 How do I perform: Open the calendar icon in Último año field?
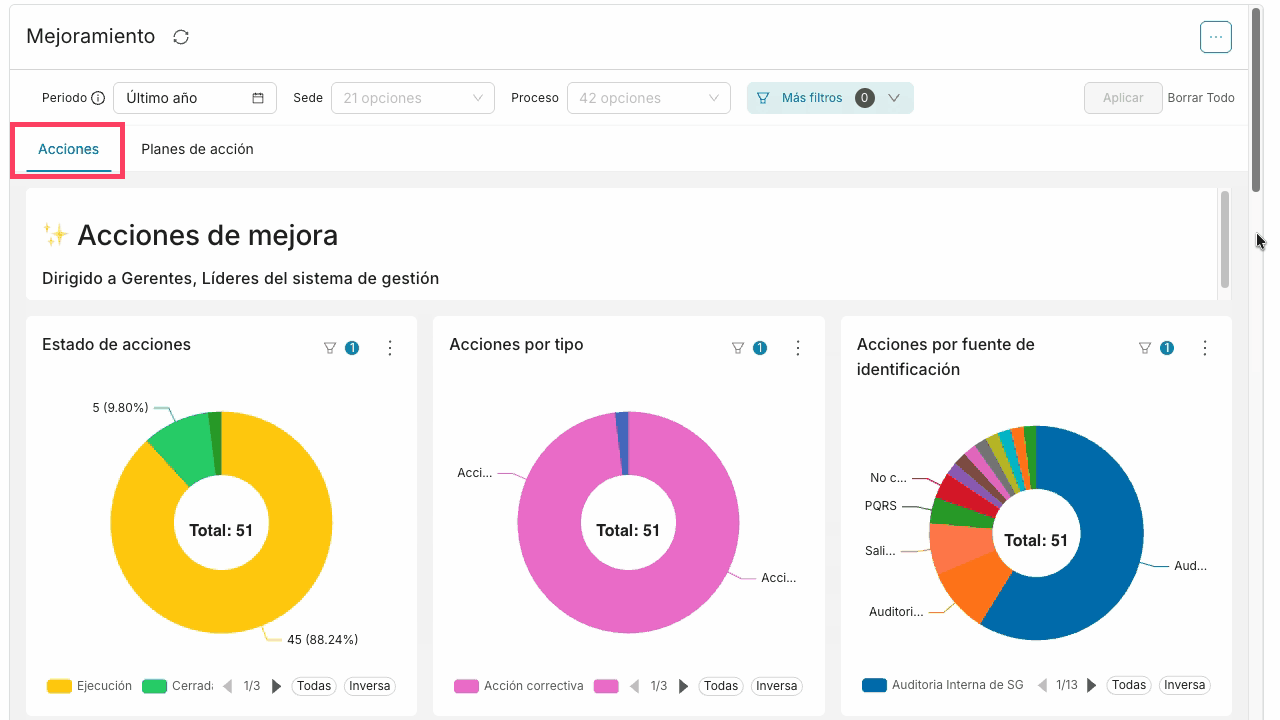click(x=258, y=98)
